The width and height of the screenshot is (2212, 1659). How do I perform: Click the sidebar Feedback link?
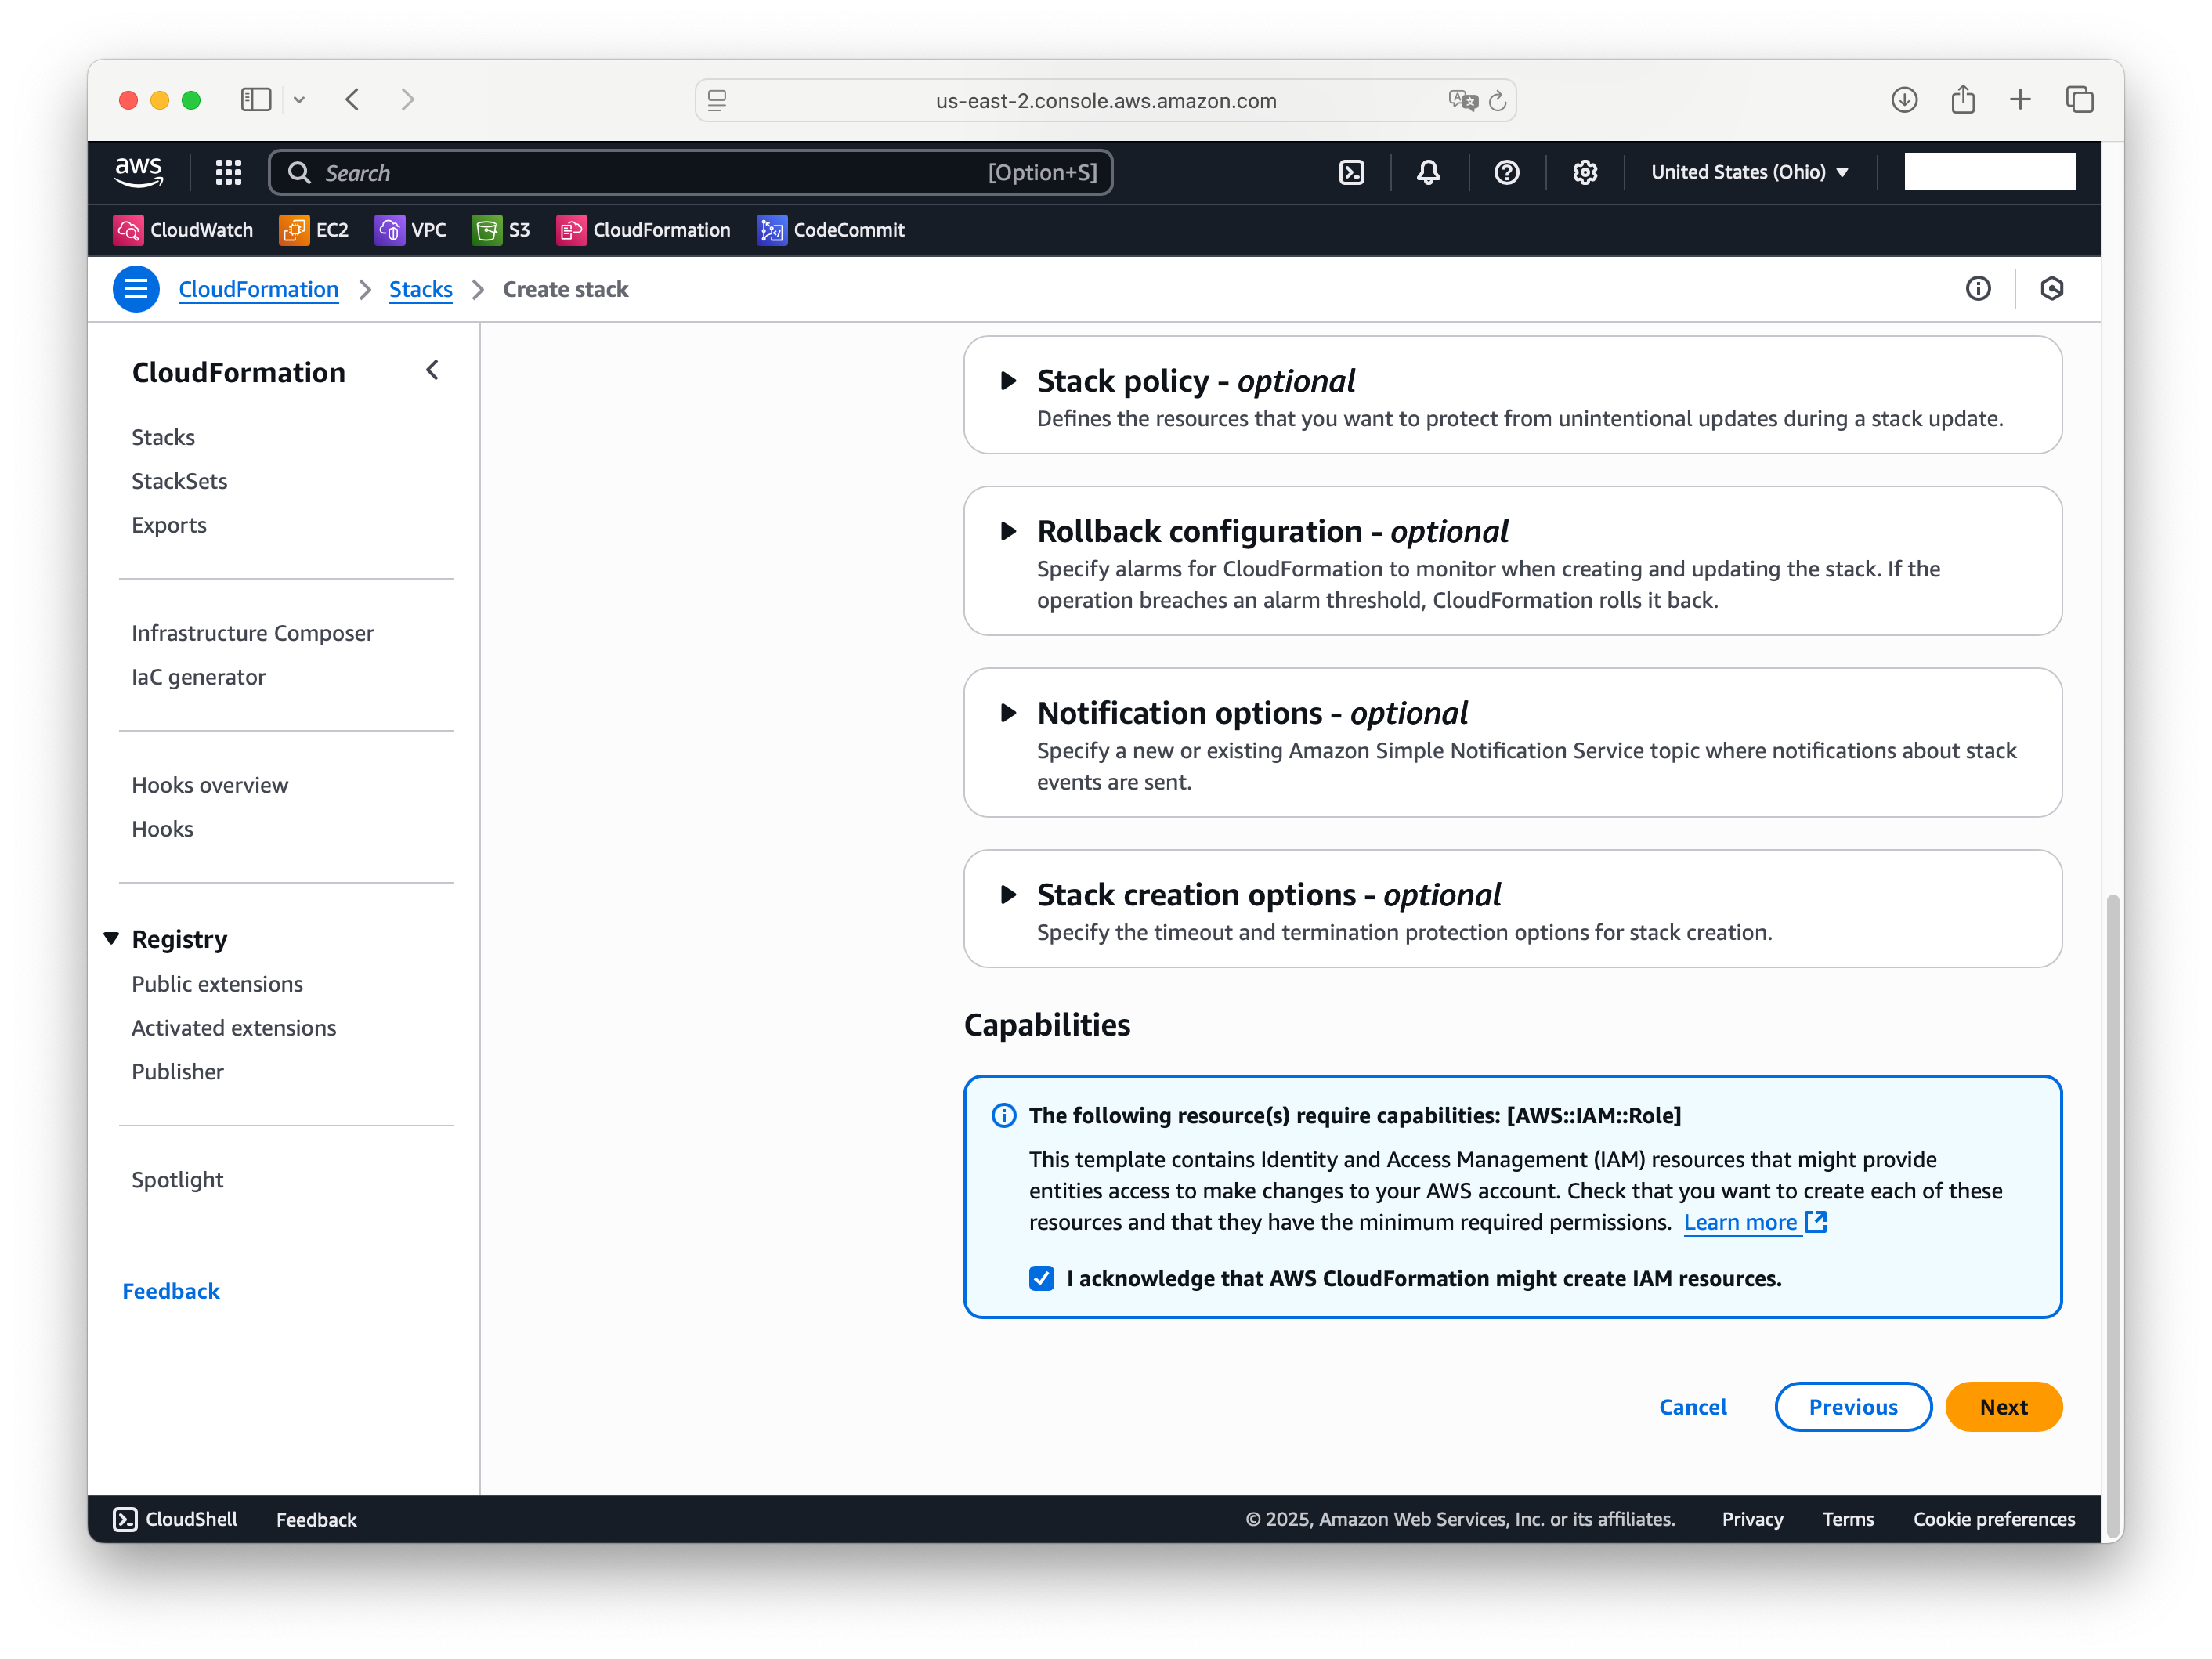click(171, 1291)
